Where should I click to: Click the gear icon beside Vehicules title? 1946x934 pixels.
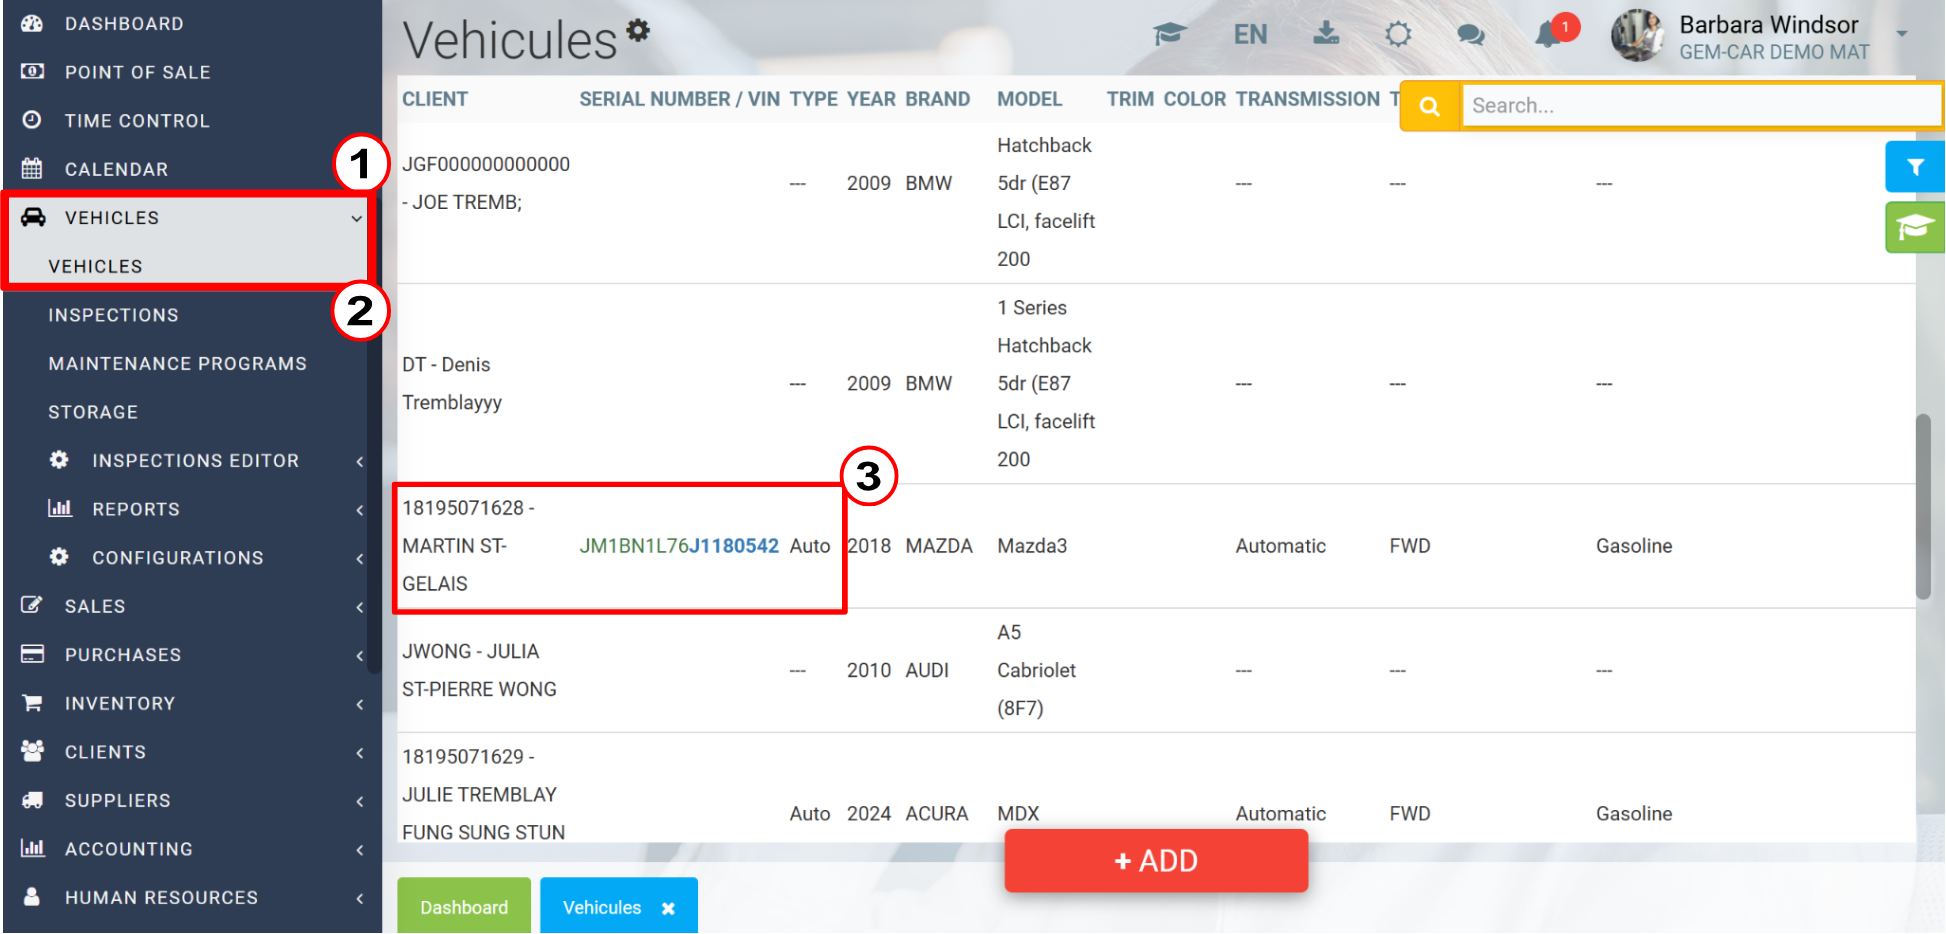click(x=638, y=30)
